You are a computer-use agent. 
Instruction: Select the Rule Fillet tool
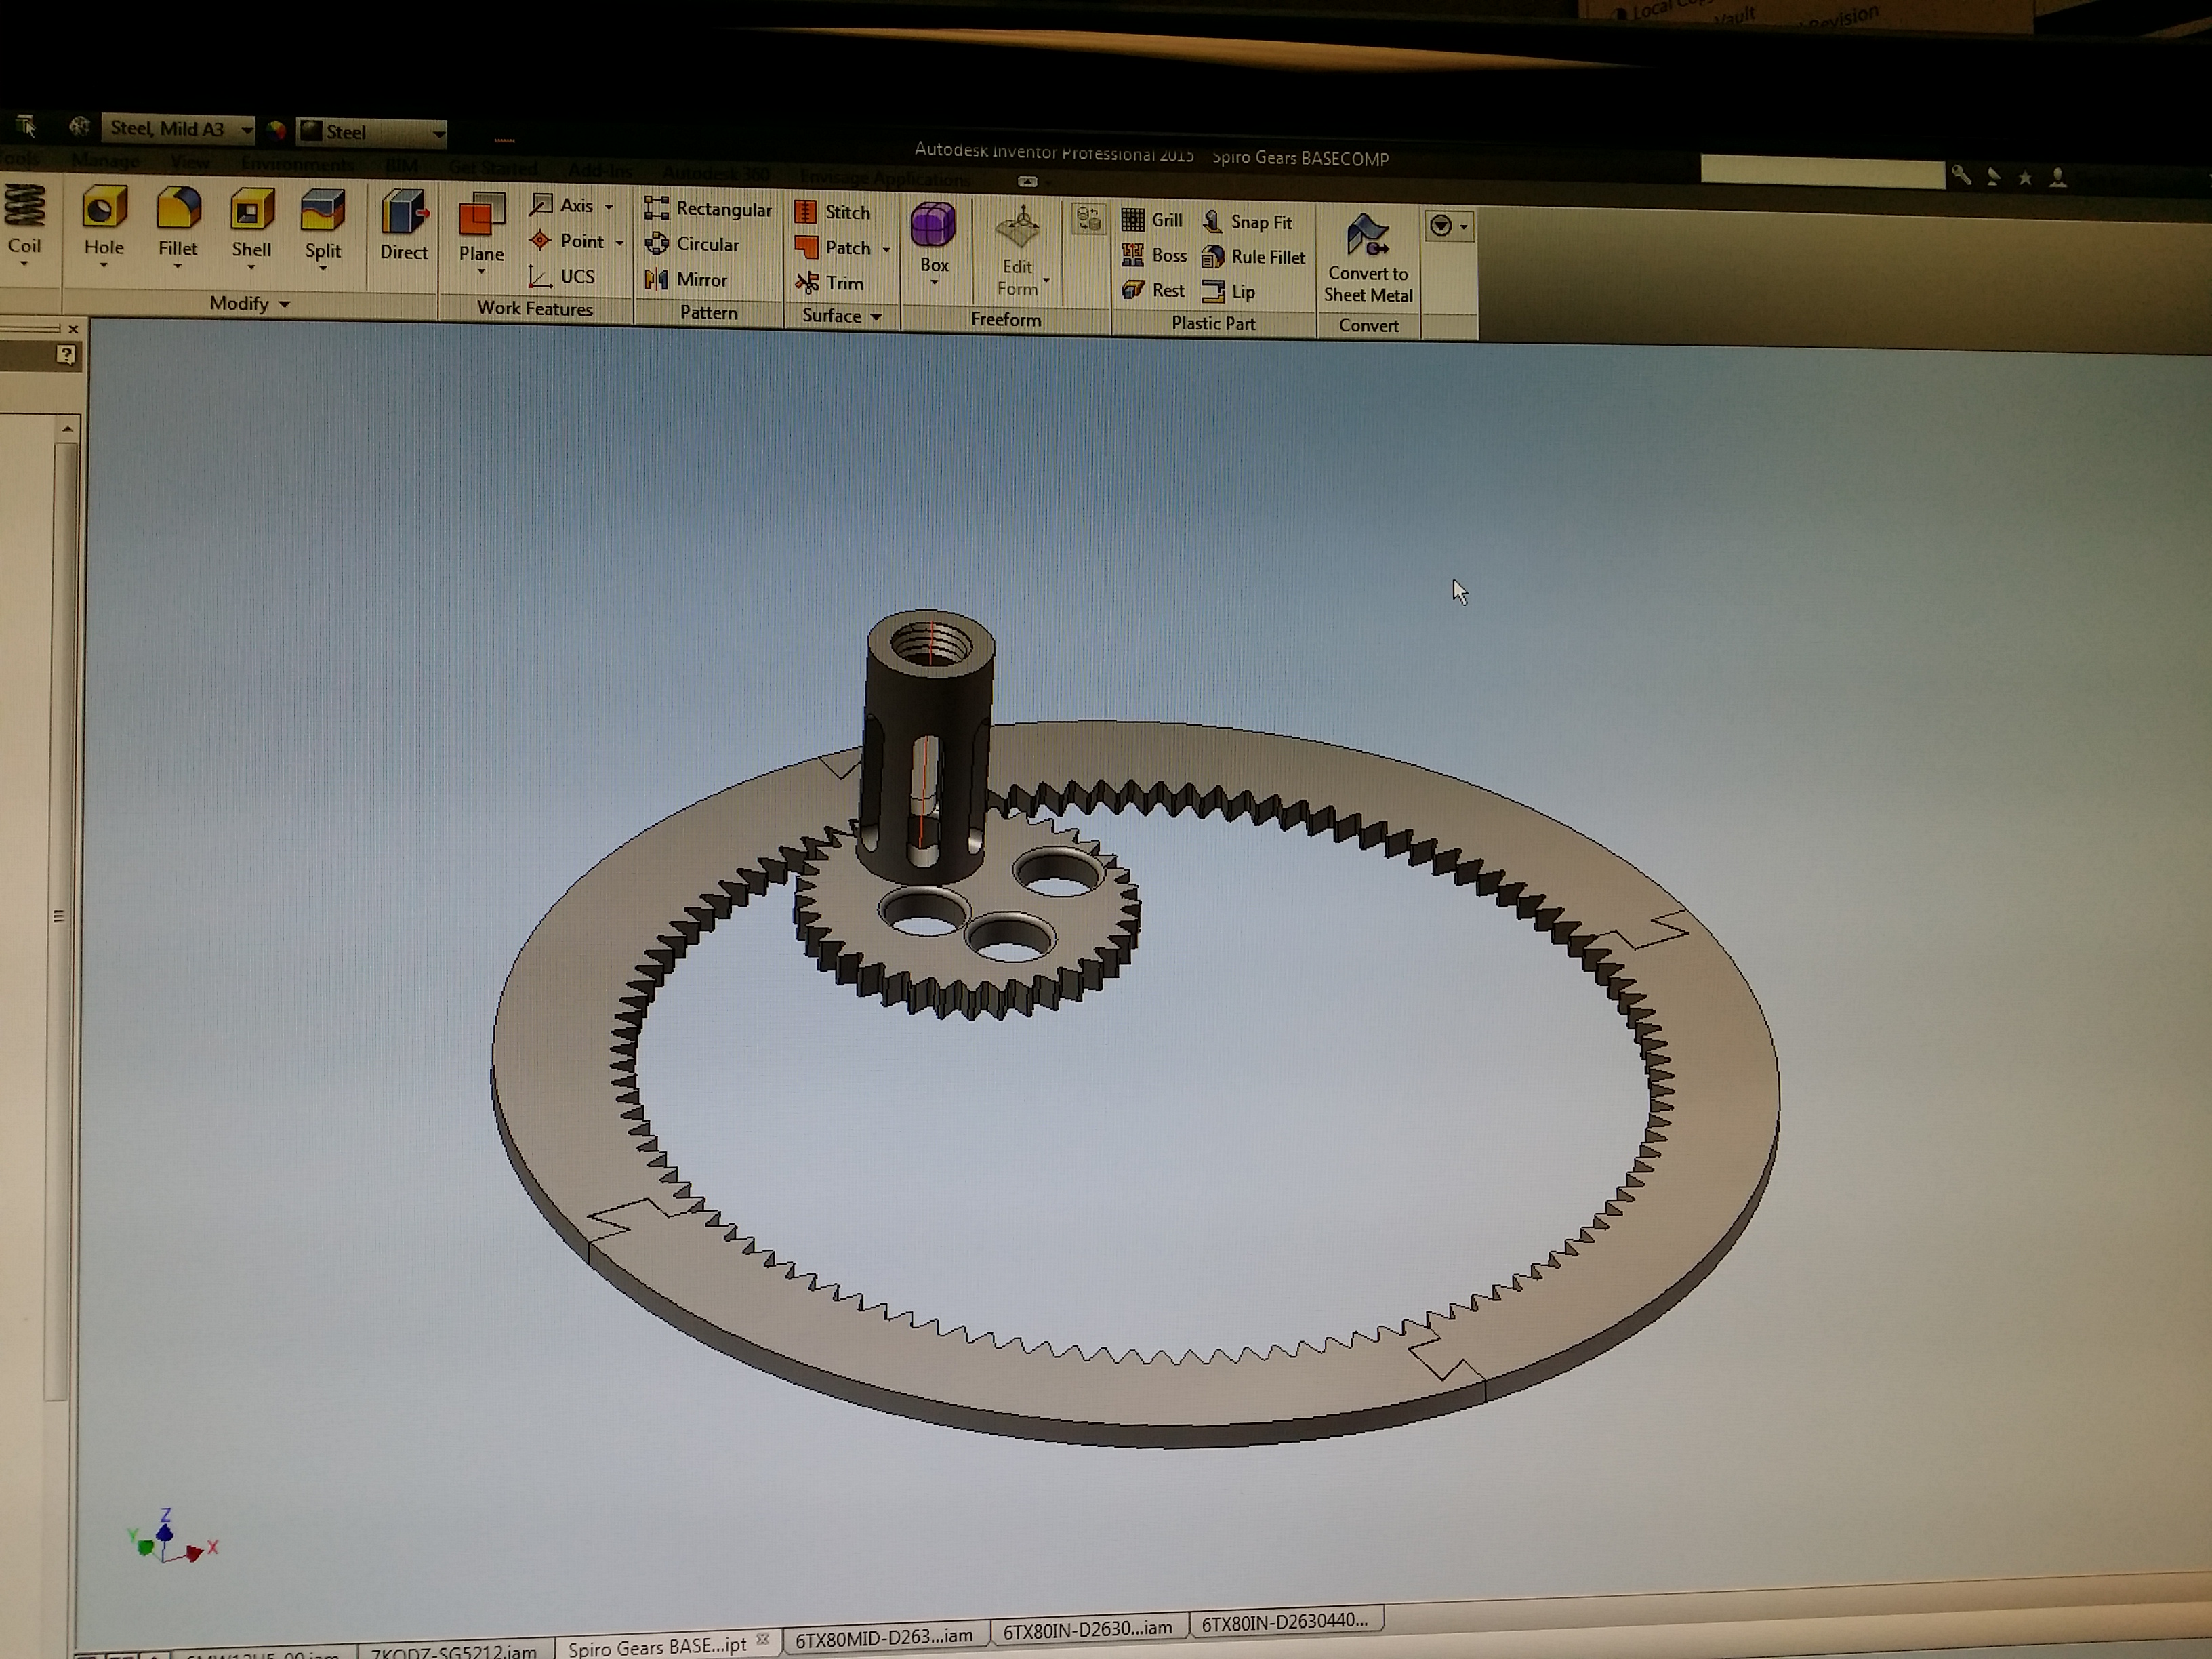[x=1254, y=257]
